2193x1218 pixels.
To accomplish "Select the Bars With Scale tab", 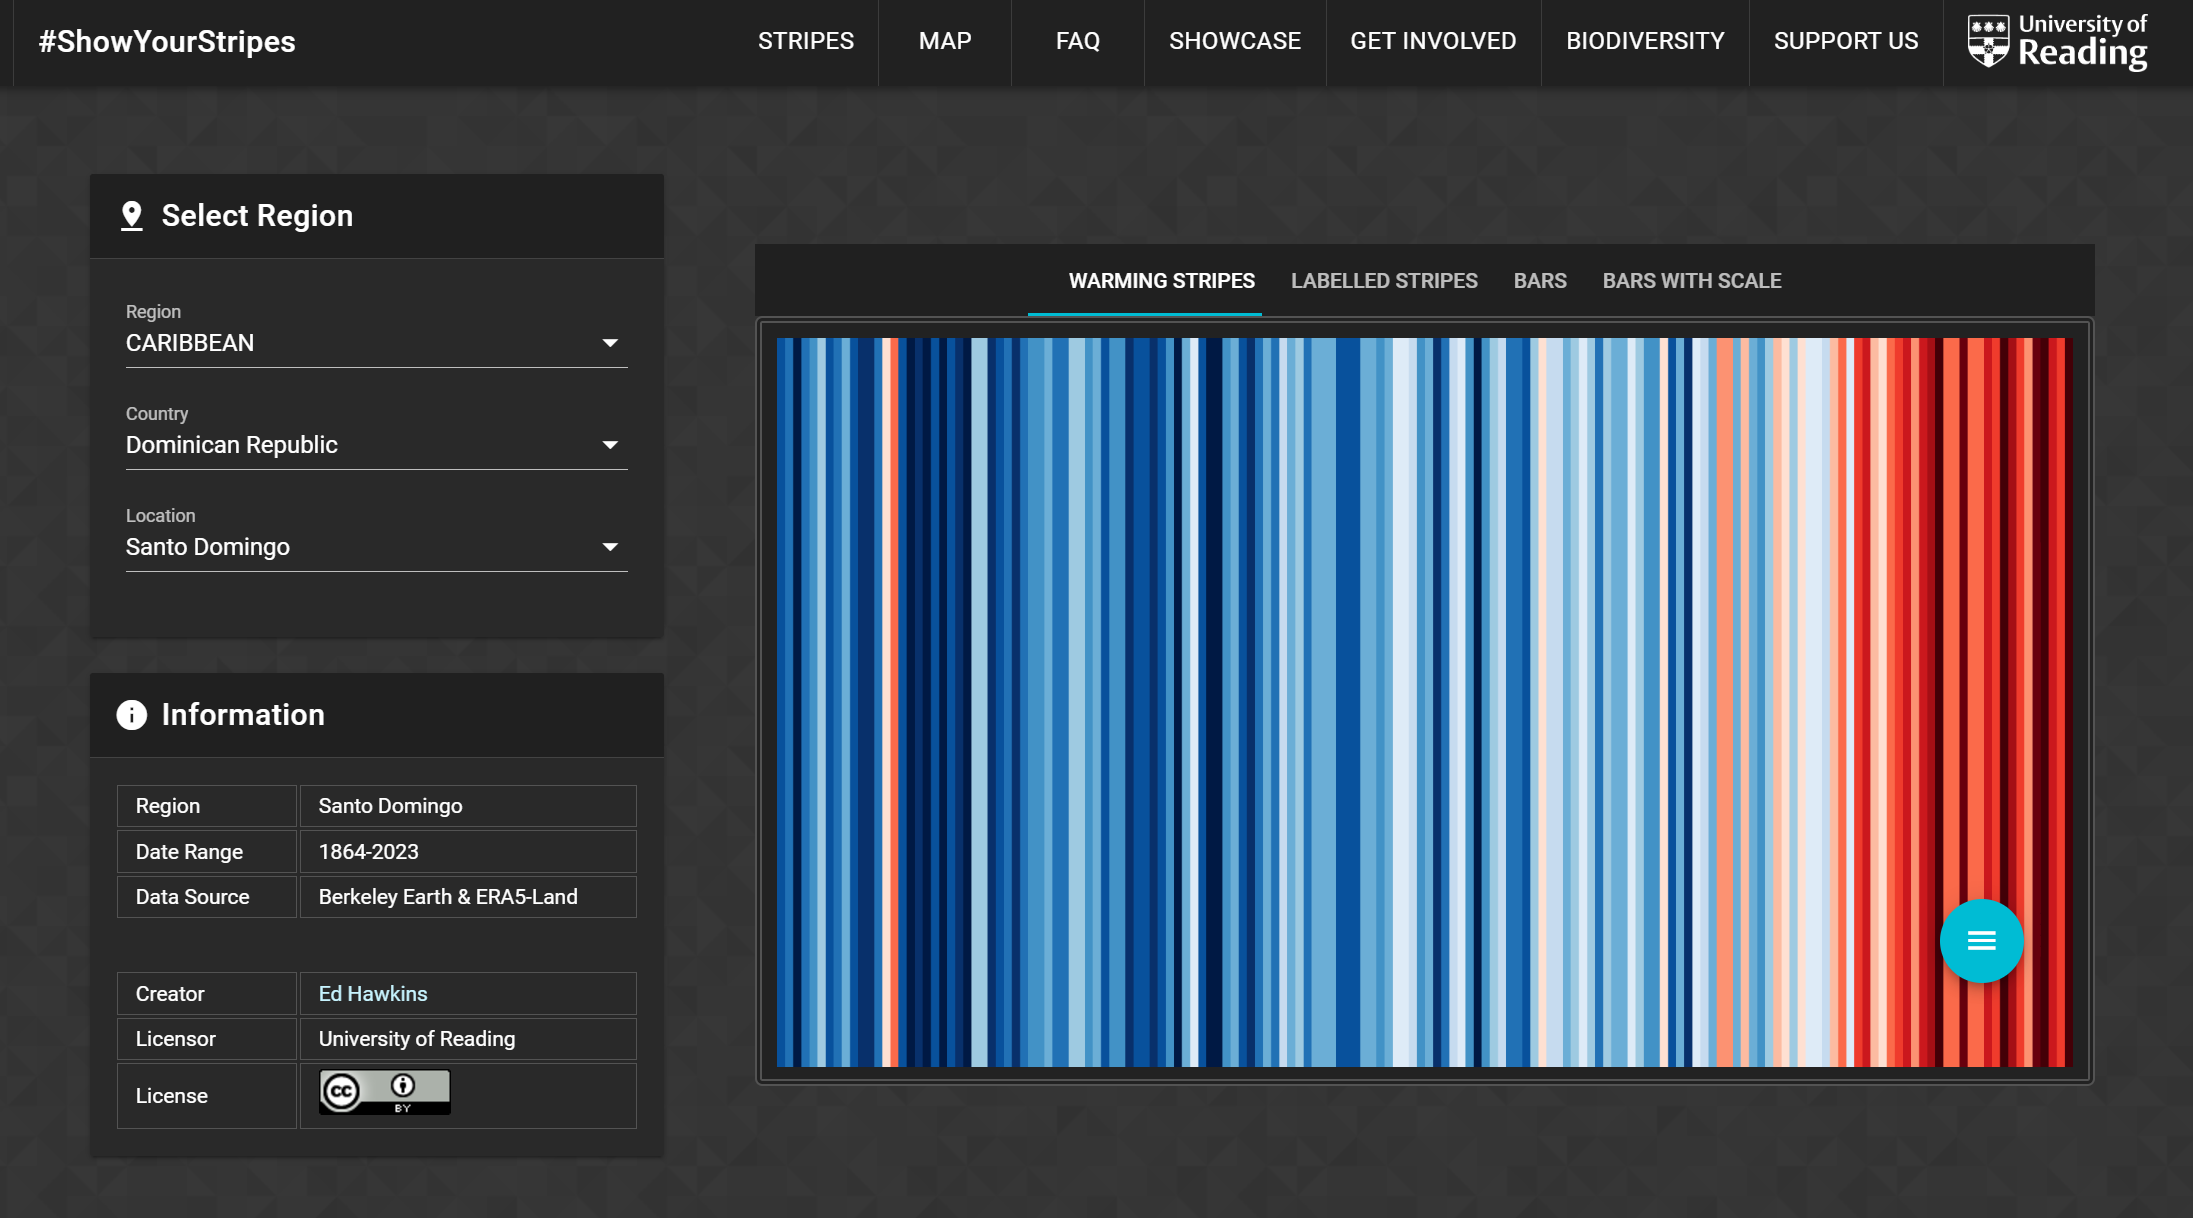I will tap(1691, 281).
